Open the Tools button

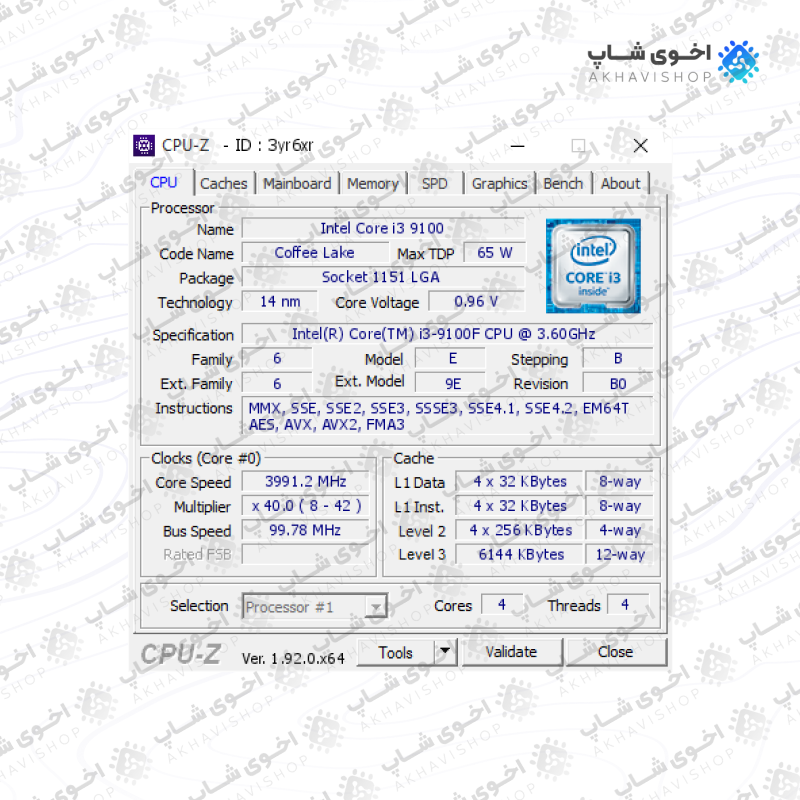coord(396,653)
